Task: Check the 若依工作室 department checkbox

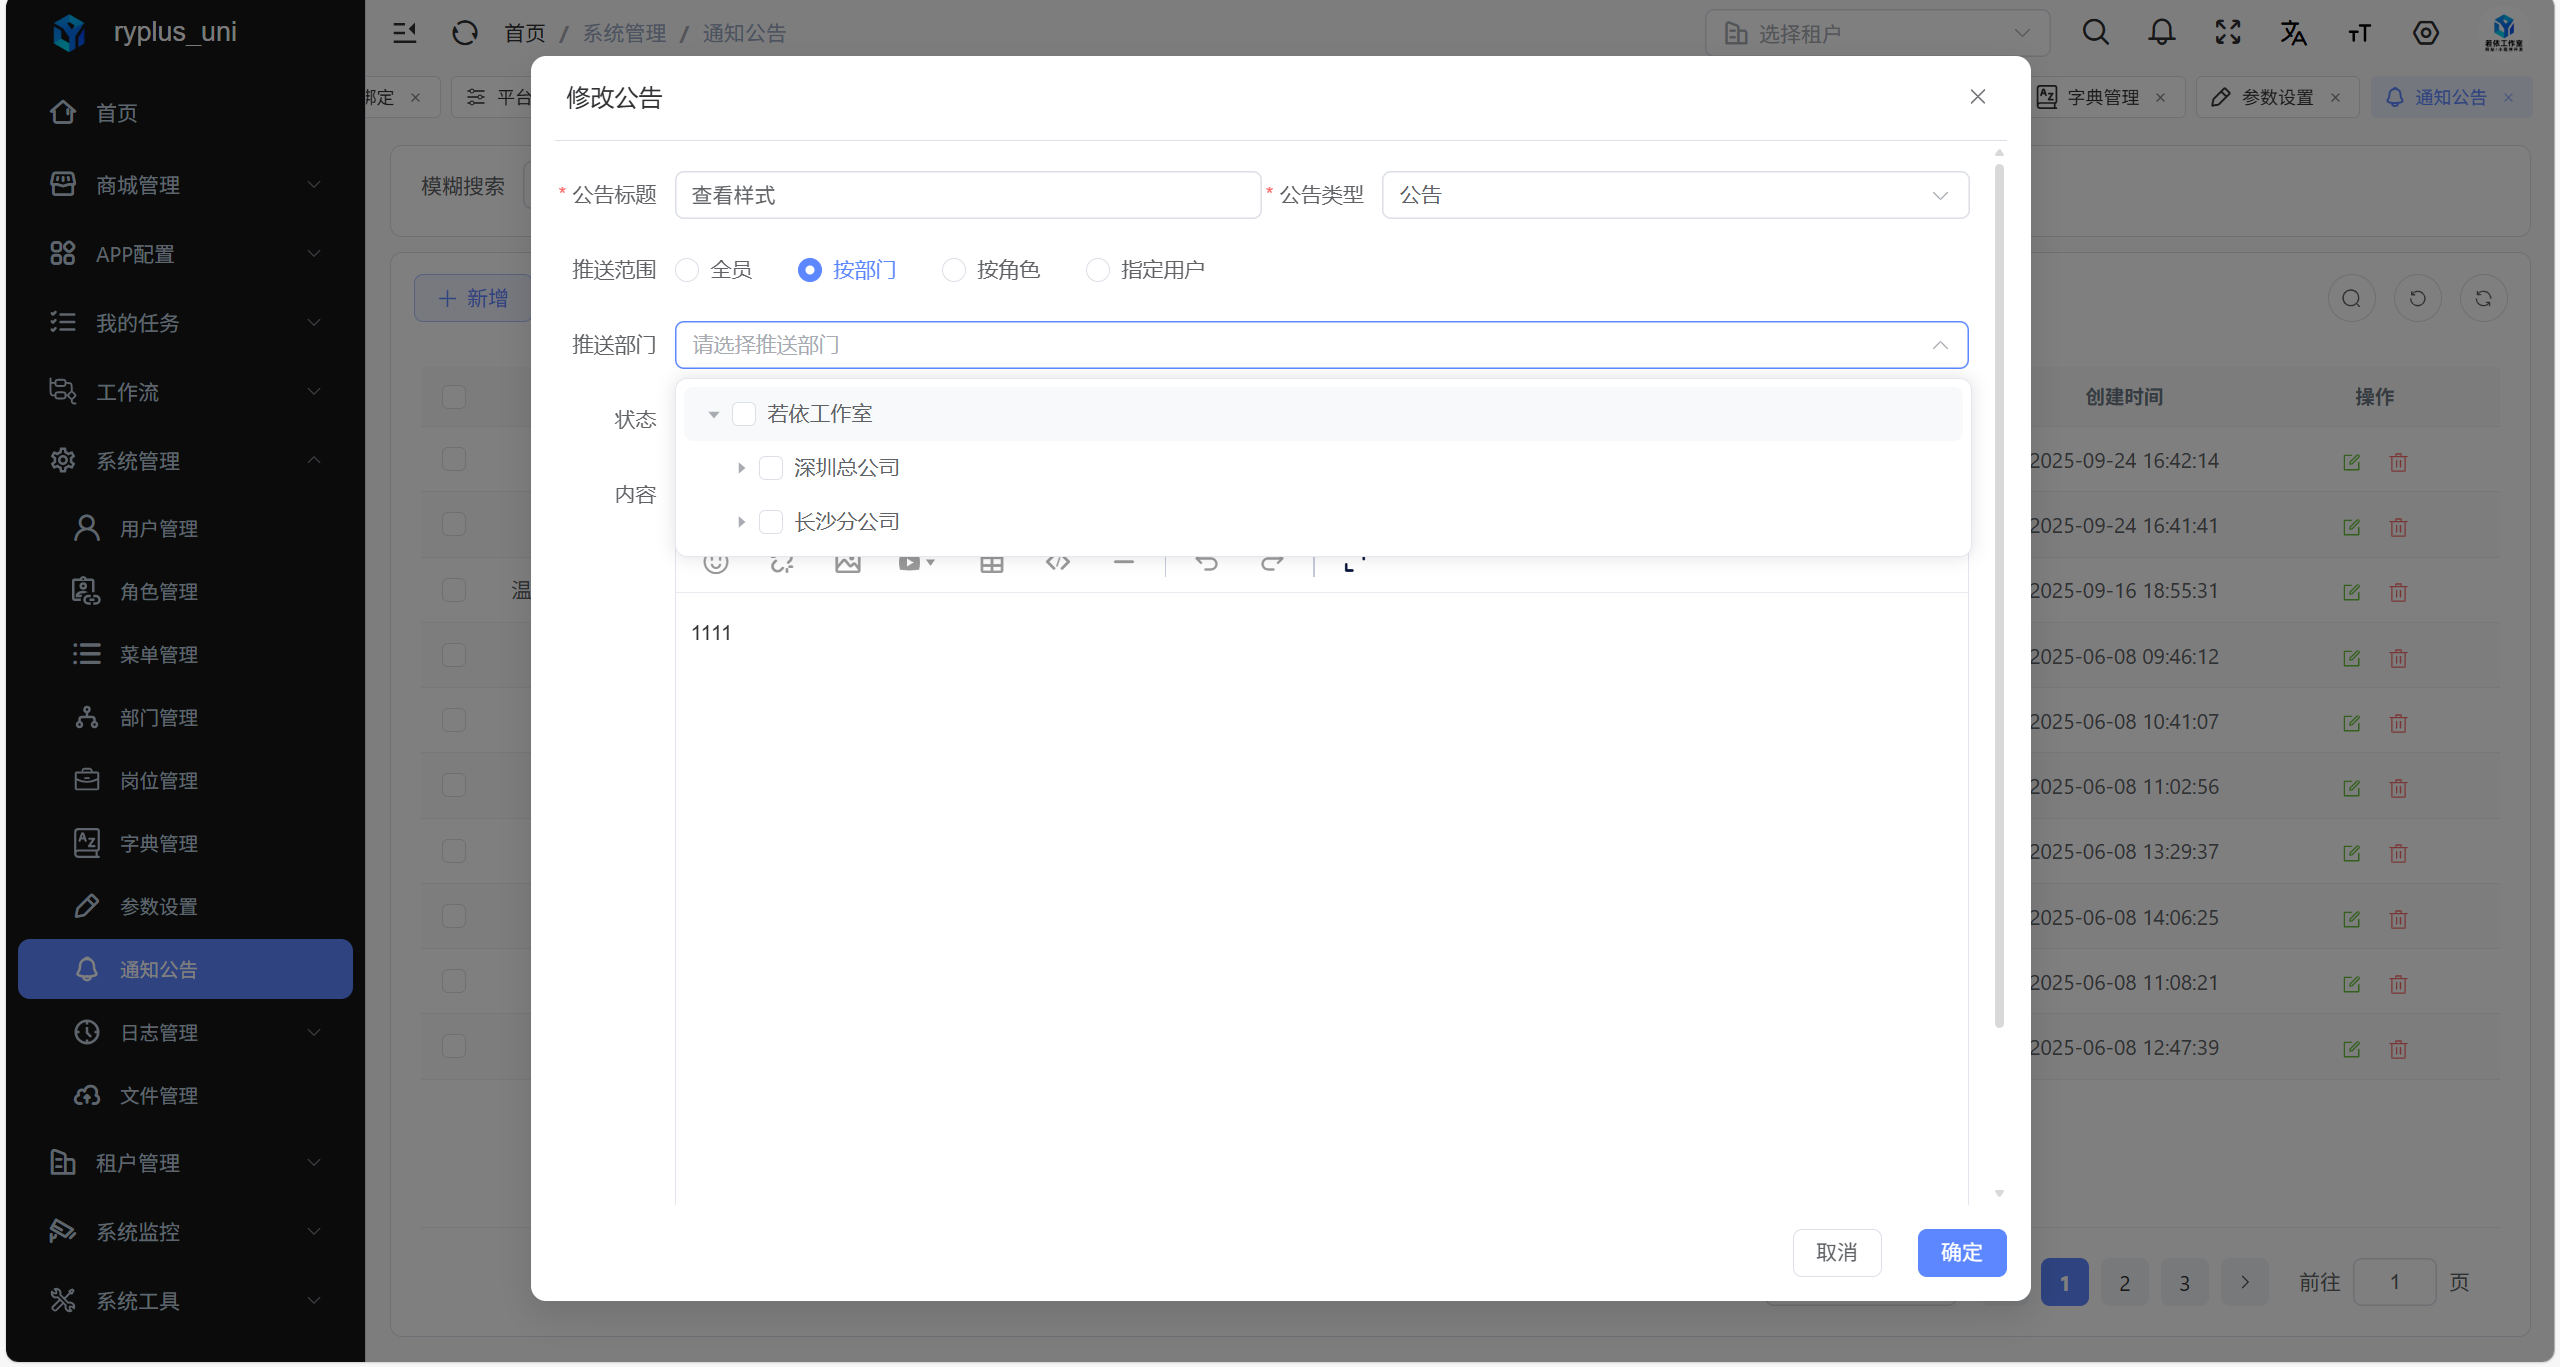Action: (x=744, y=414)
